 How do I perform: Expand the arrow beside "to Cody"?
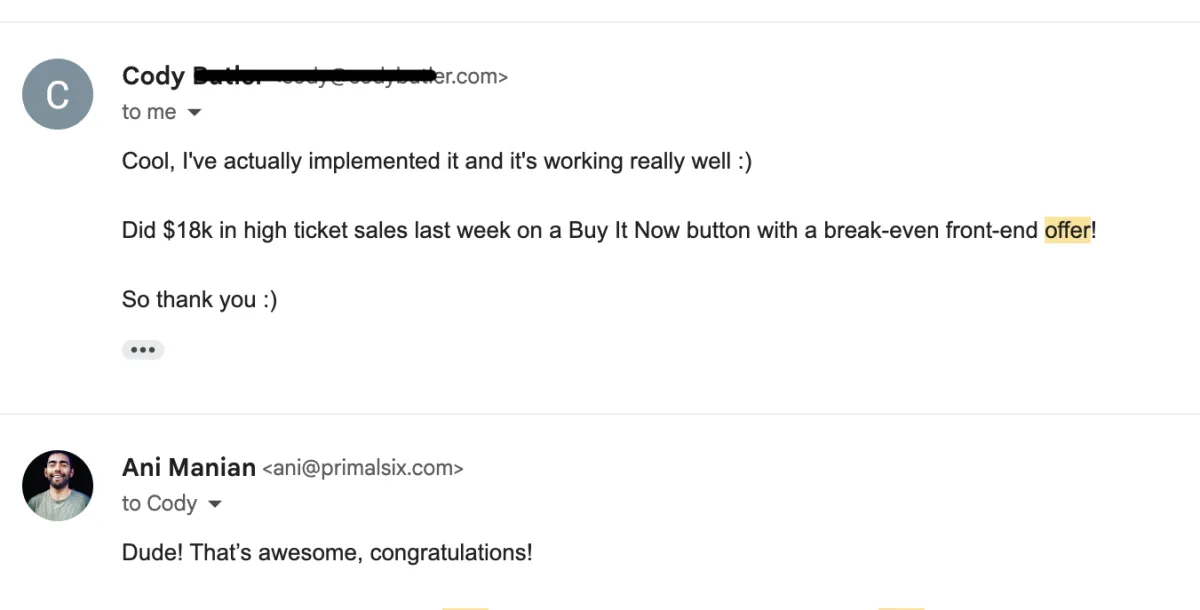pos(214,504)
